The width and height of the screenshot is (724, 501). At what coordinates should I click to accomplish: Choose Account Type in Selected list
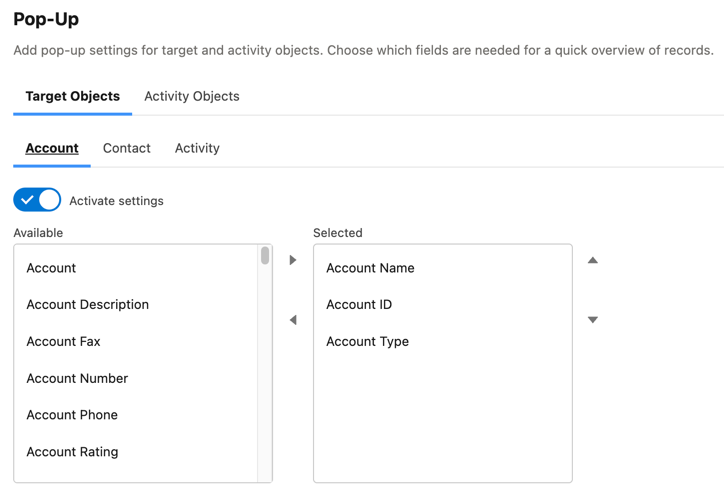(367, 341)
